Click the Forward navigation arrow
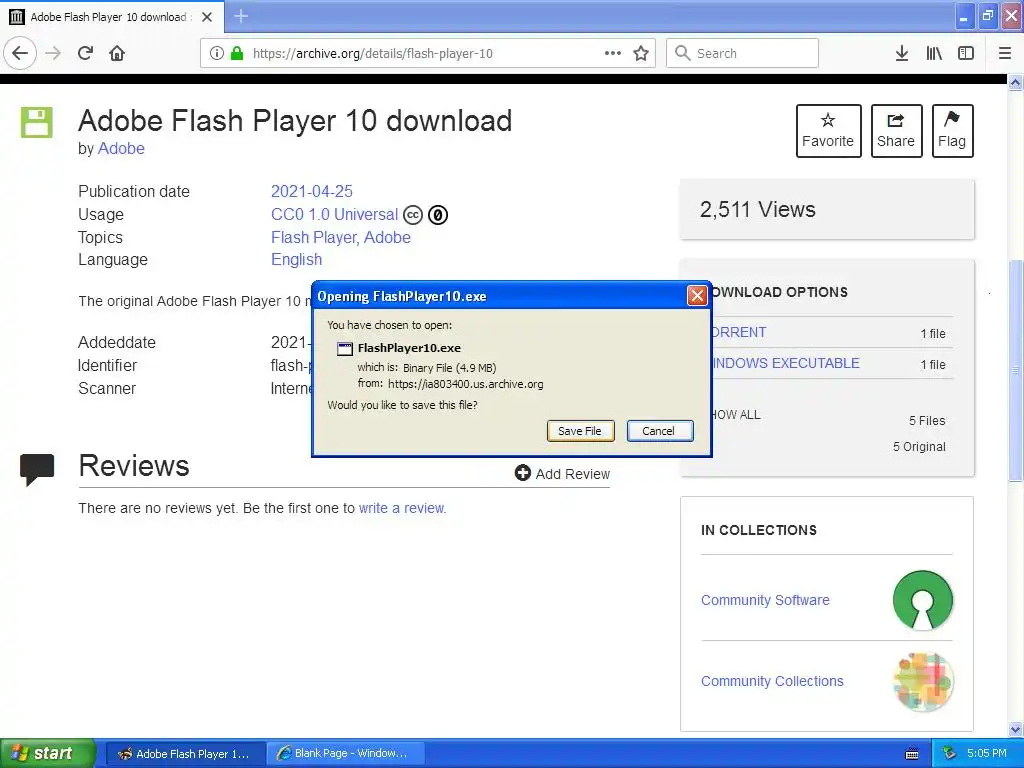Image resolution: width=1024 pixels, height=768 pixels. [x=53, y=53]
